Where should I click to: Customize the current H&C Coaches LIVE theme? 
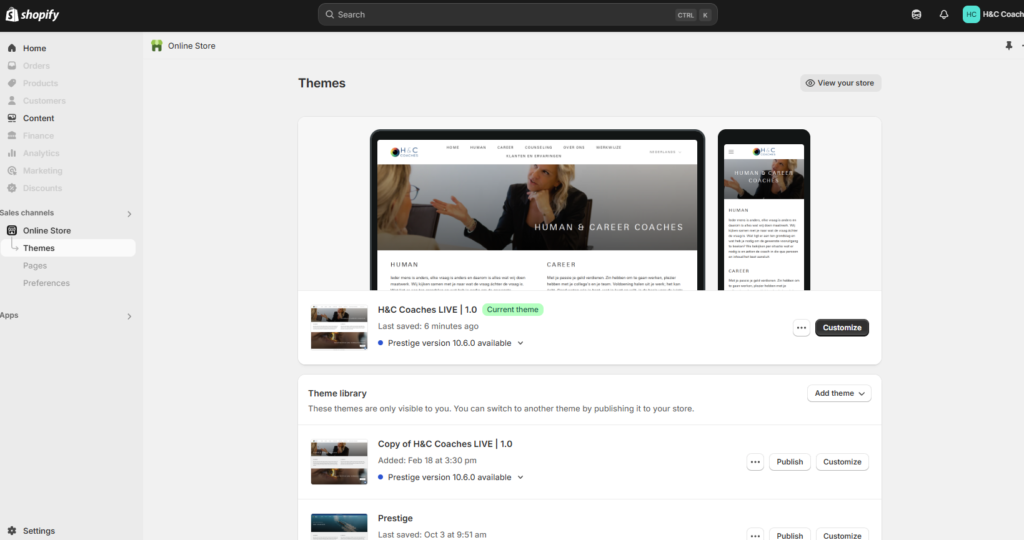pyautogui.click(x=842, y=328)
